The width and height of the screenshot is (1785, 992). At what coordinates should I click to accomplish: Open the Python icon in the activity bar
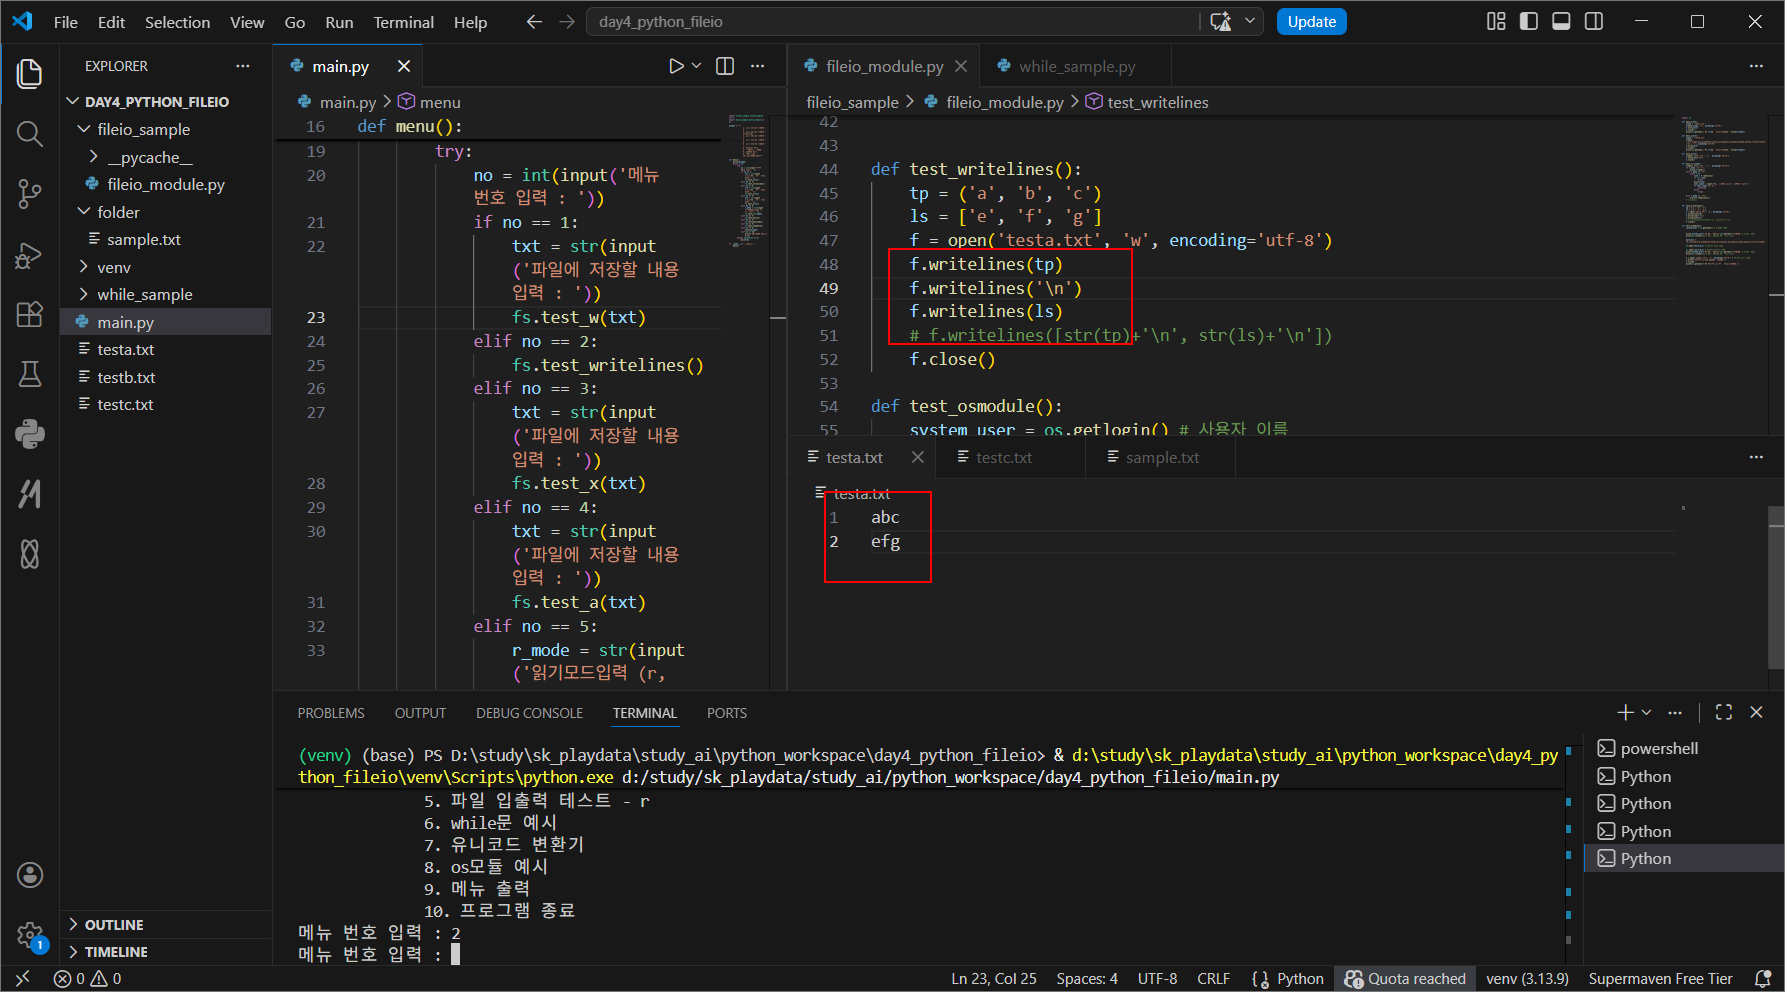coord(30,434)
